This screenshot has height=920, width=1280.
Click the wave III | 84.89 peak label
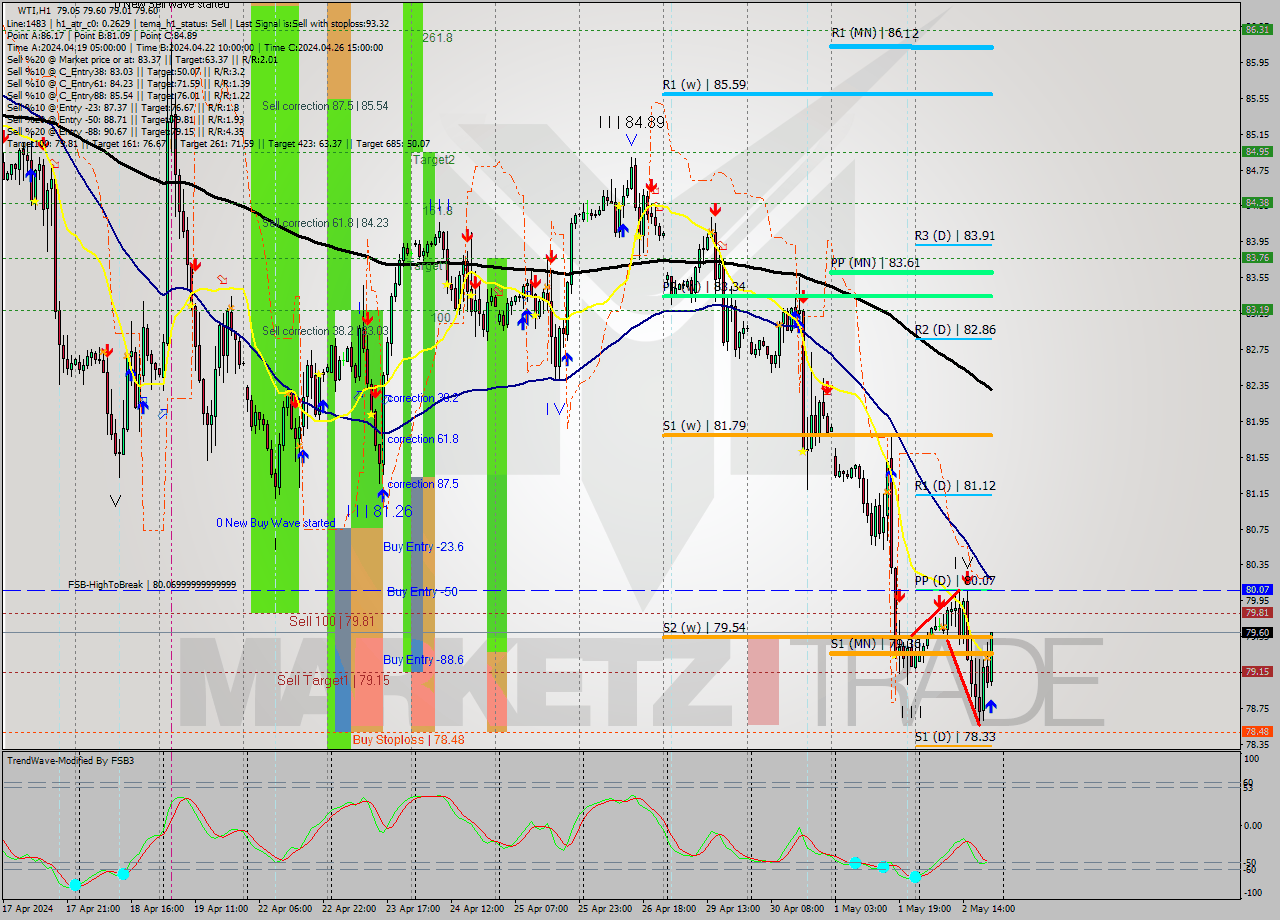click(632, 122)
